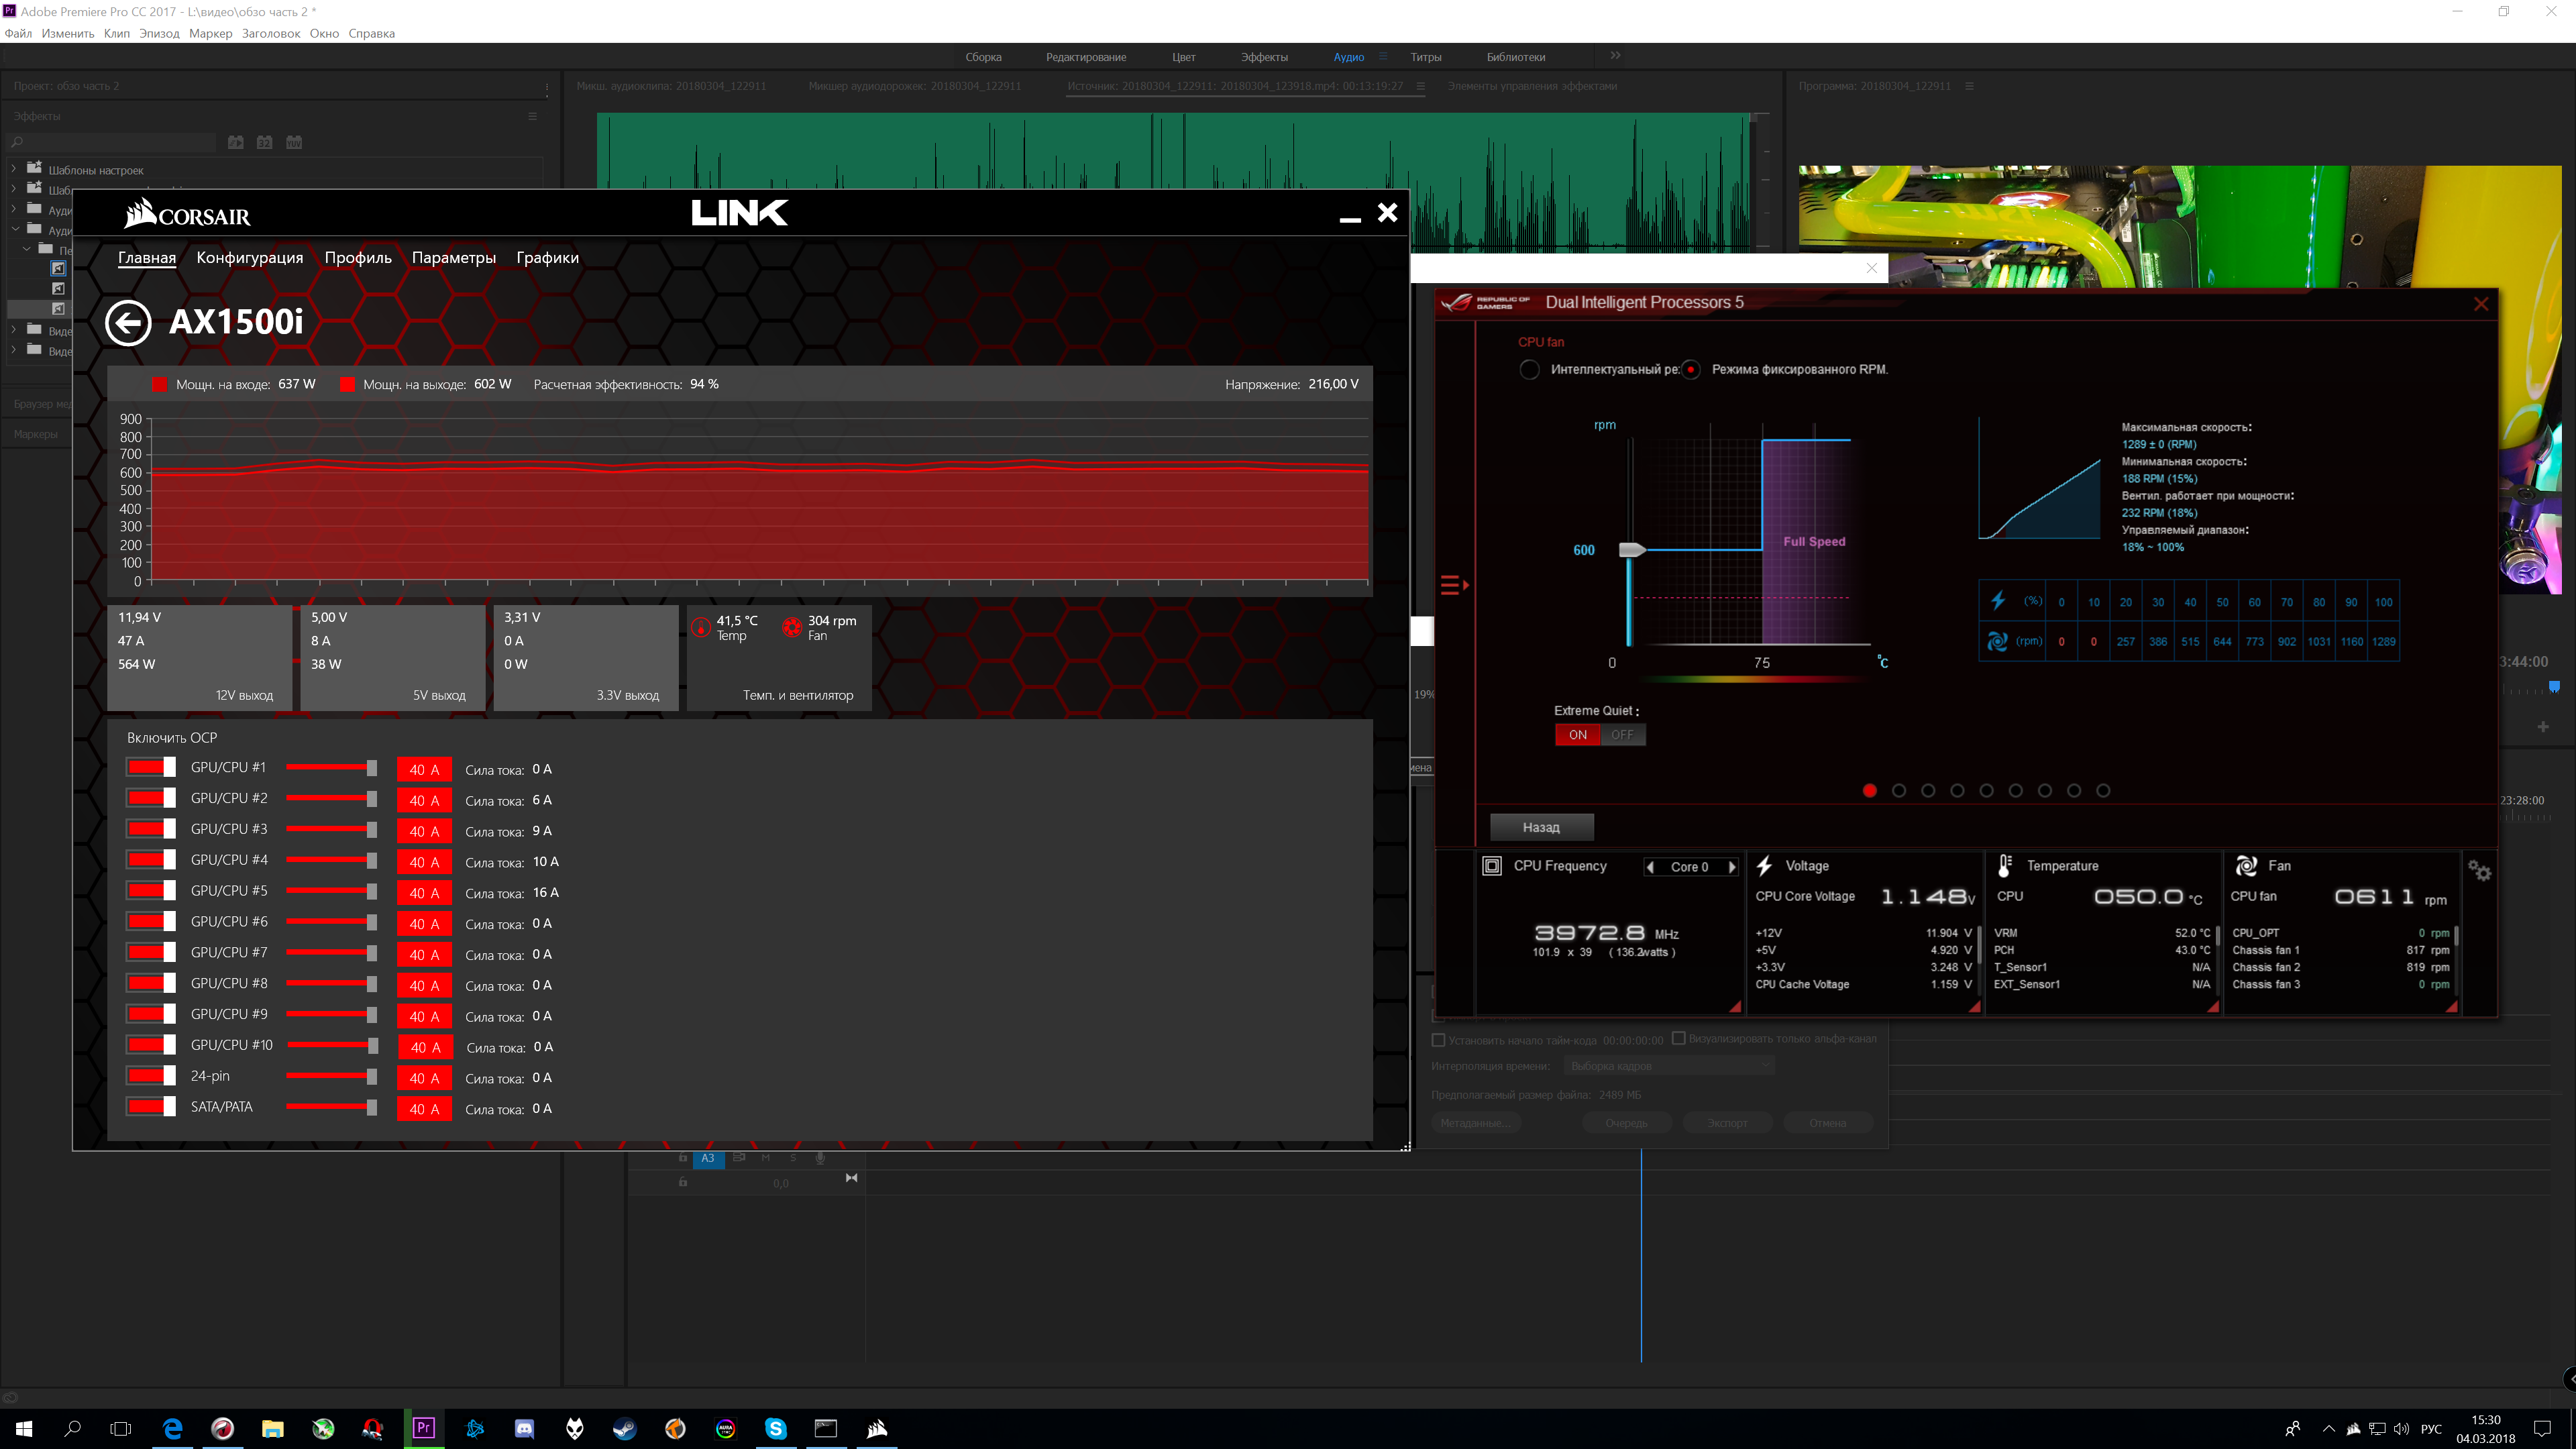Toggle the GPU/CPU #1 OCP switch
2576x1449 pixels.
coord(151,767)
